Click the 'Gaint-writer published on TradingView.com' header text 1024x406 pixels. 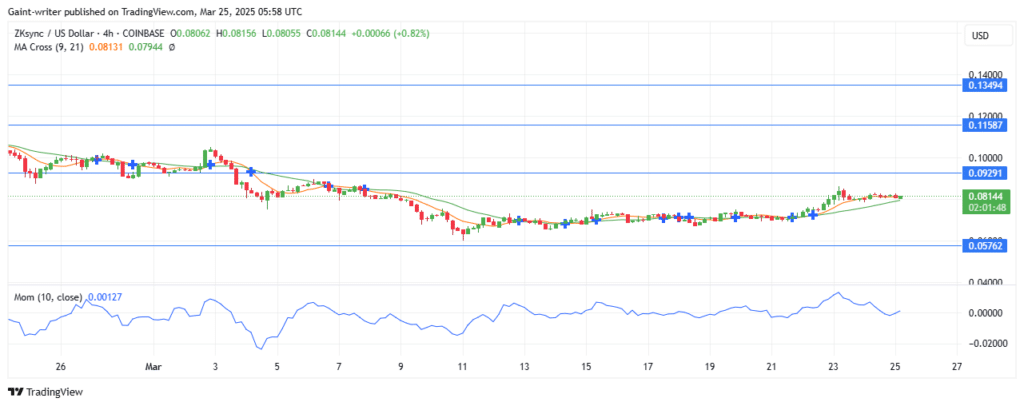point(101,12)
